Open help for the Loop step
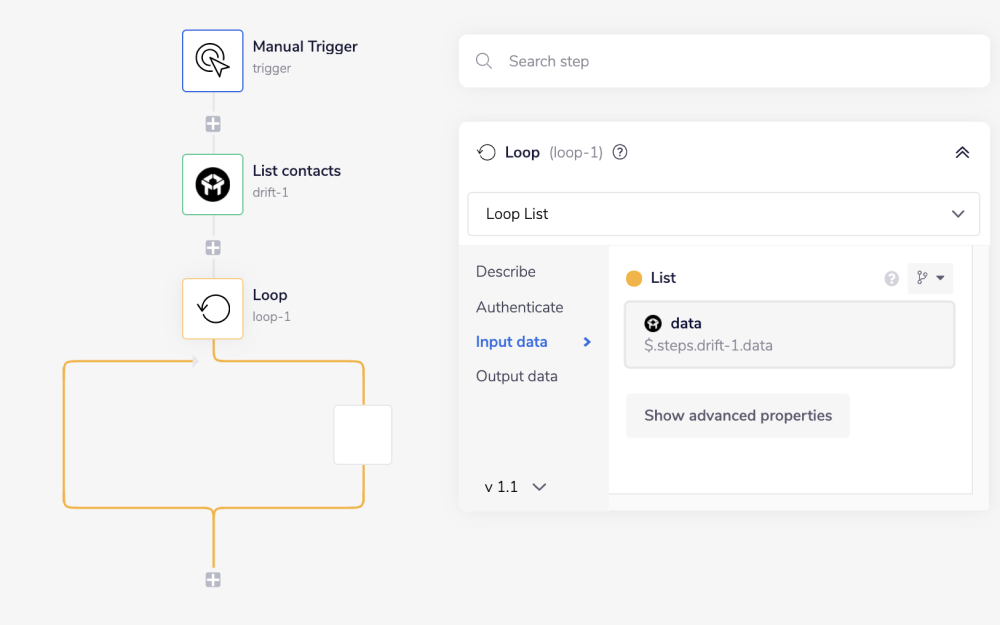 click(x=620, y=153)
